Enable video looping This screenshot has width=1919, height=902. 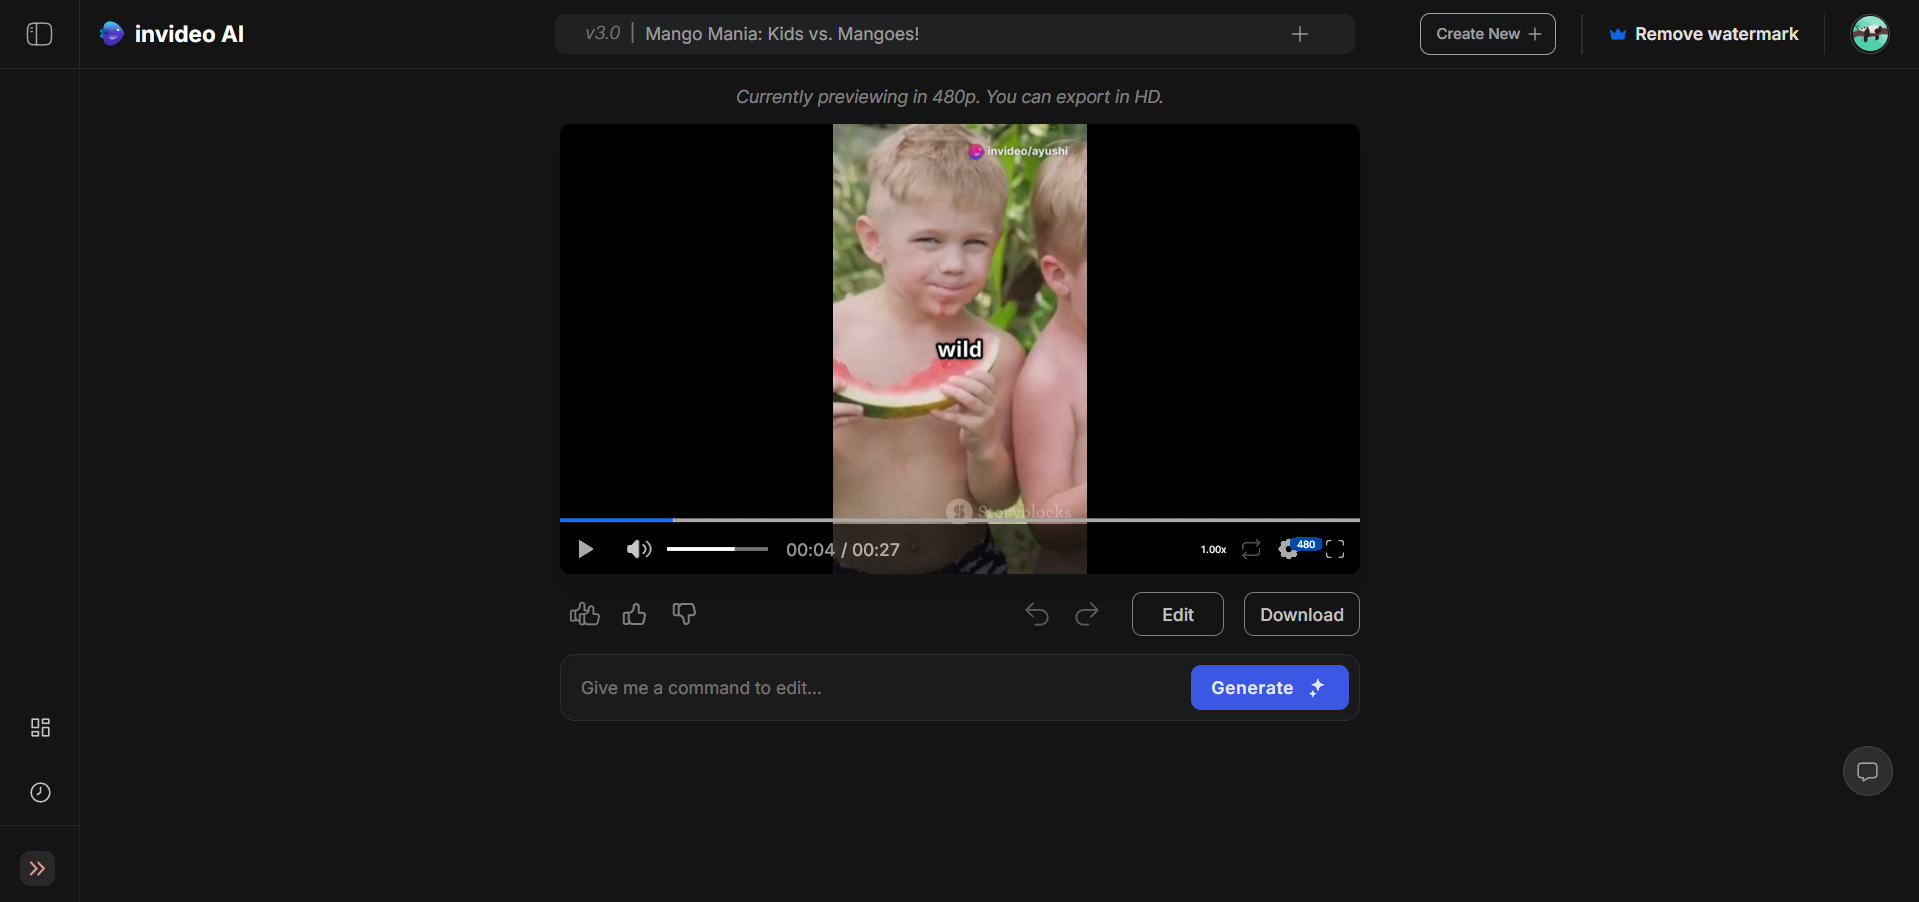click(1250, 549)
